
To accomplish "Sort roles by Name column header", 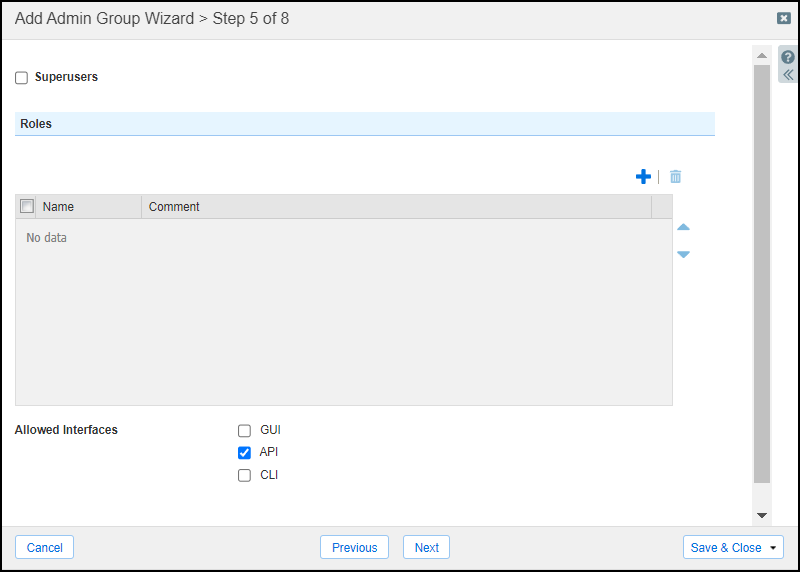I will coord(89,207).
